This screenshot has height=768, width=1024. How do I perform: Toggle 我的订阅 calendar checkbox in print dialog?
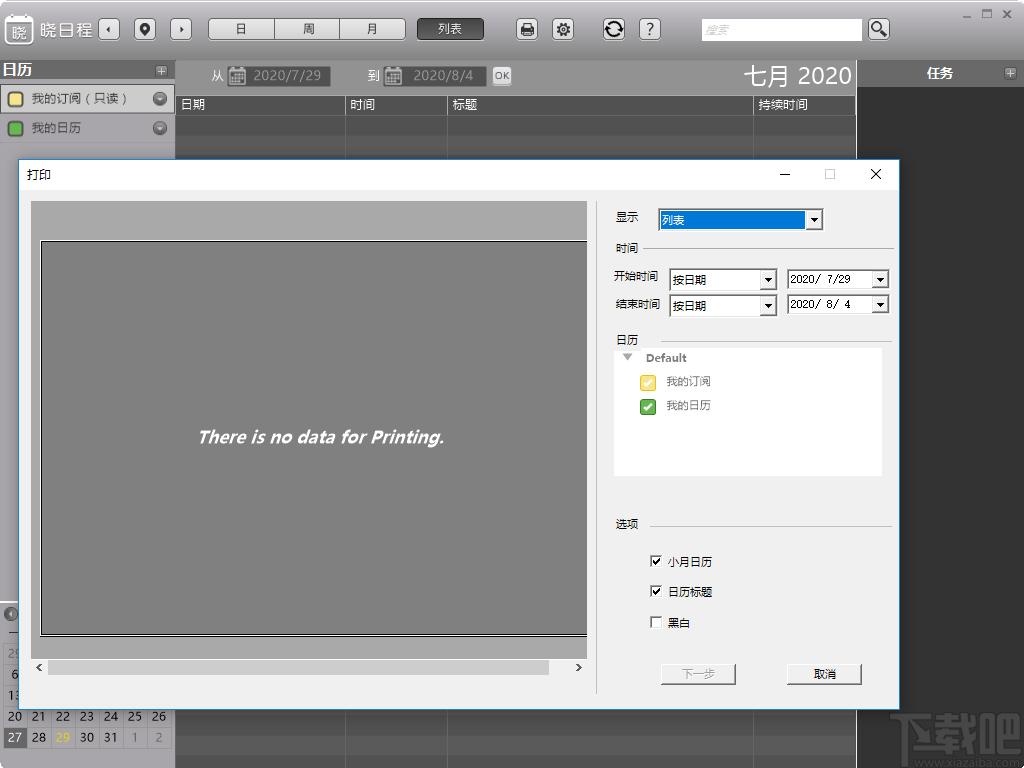[648, 383]
